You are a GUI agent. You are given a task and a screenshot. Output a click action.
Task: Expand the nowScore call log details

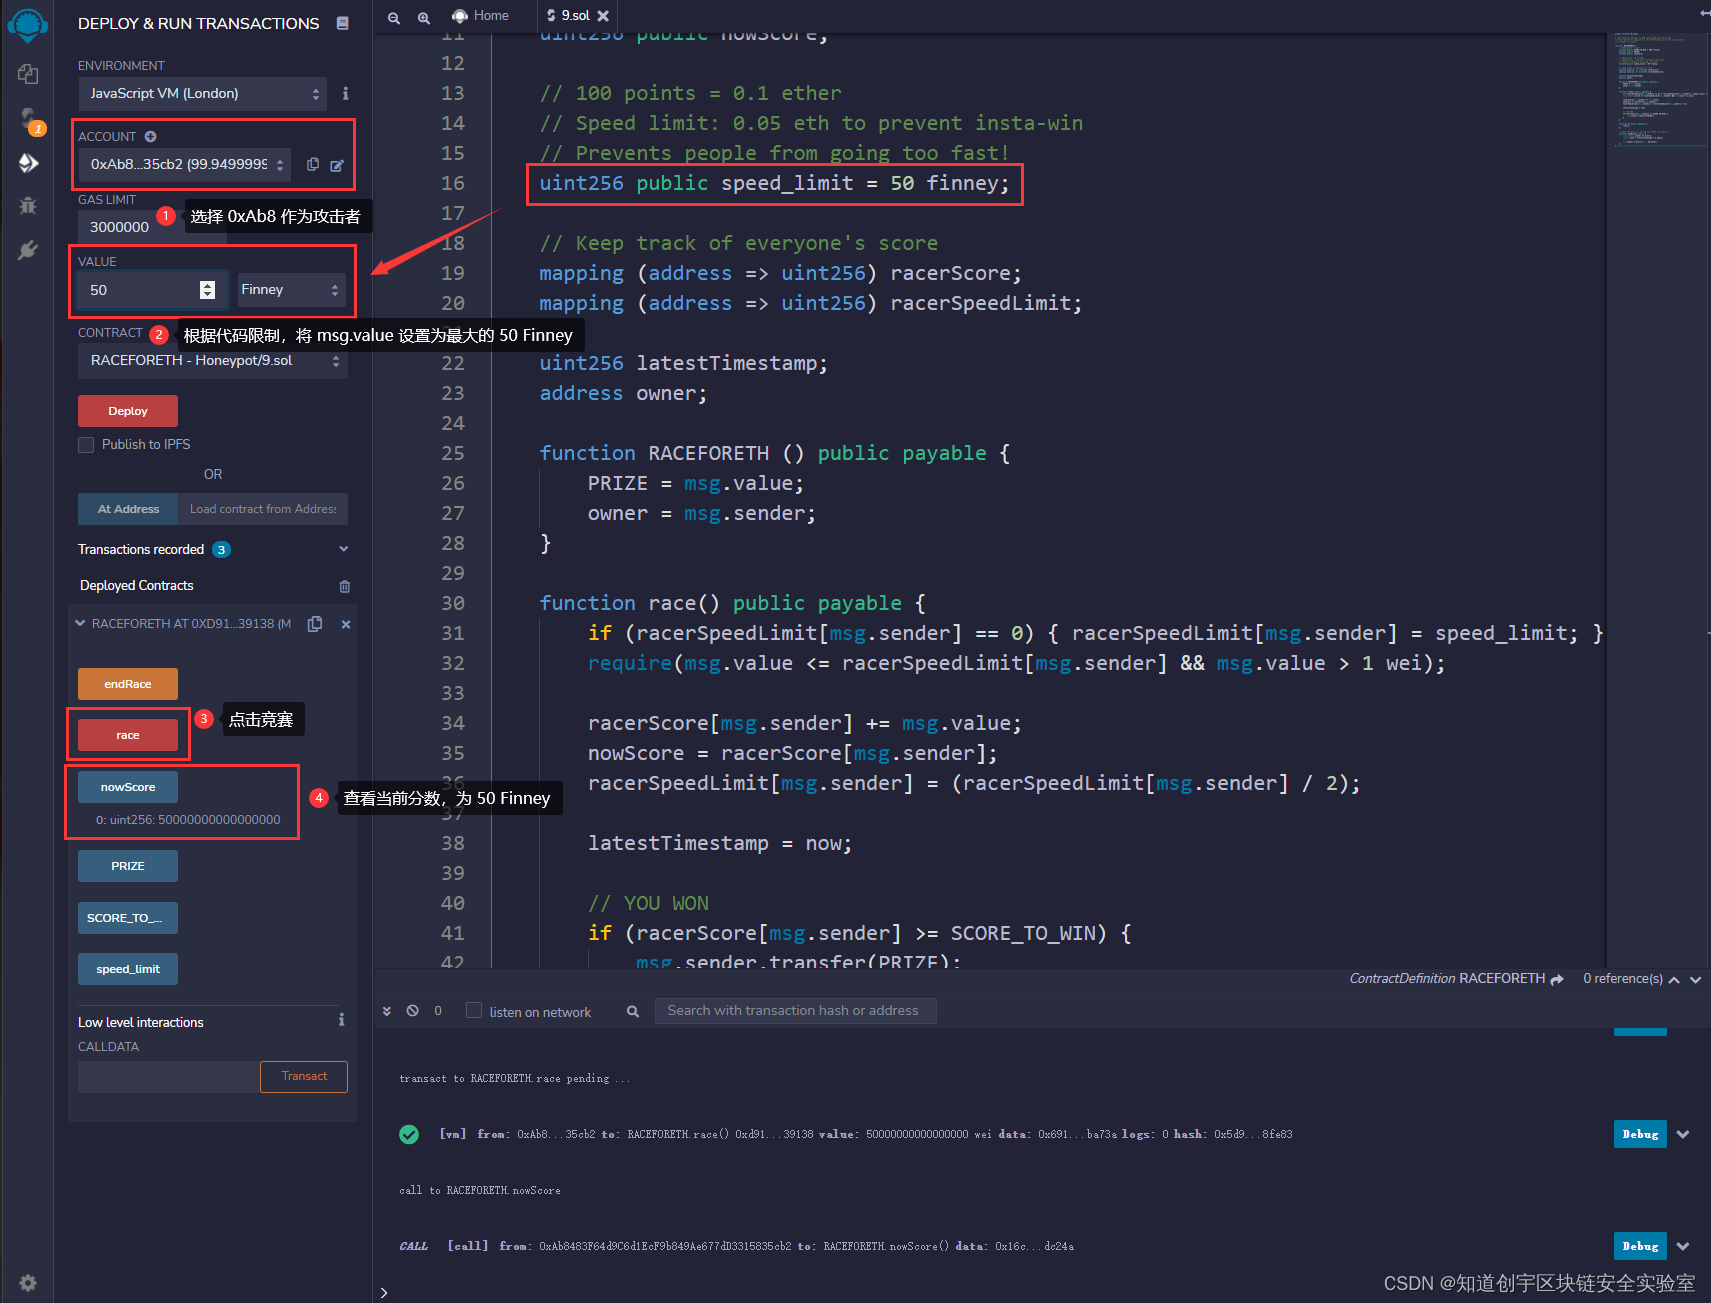(x=1683, y=1246)
